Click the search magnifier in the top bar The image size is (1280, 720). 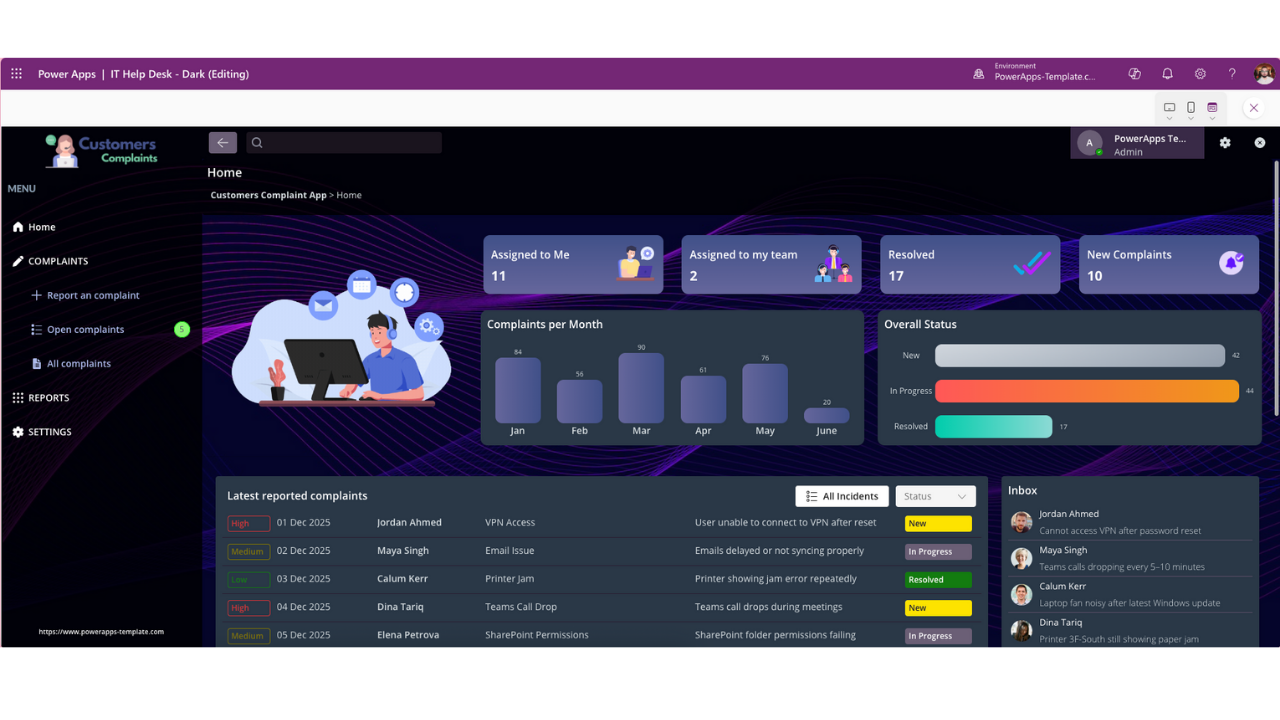coord(256,142)
